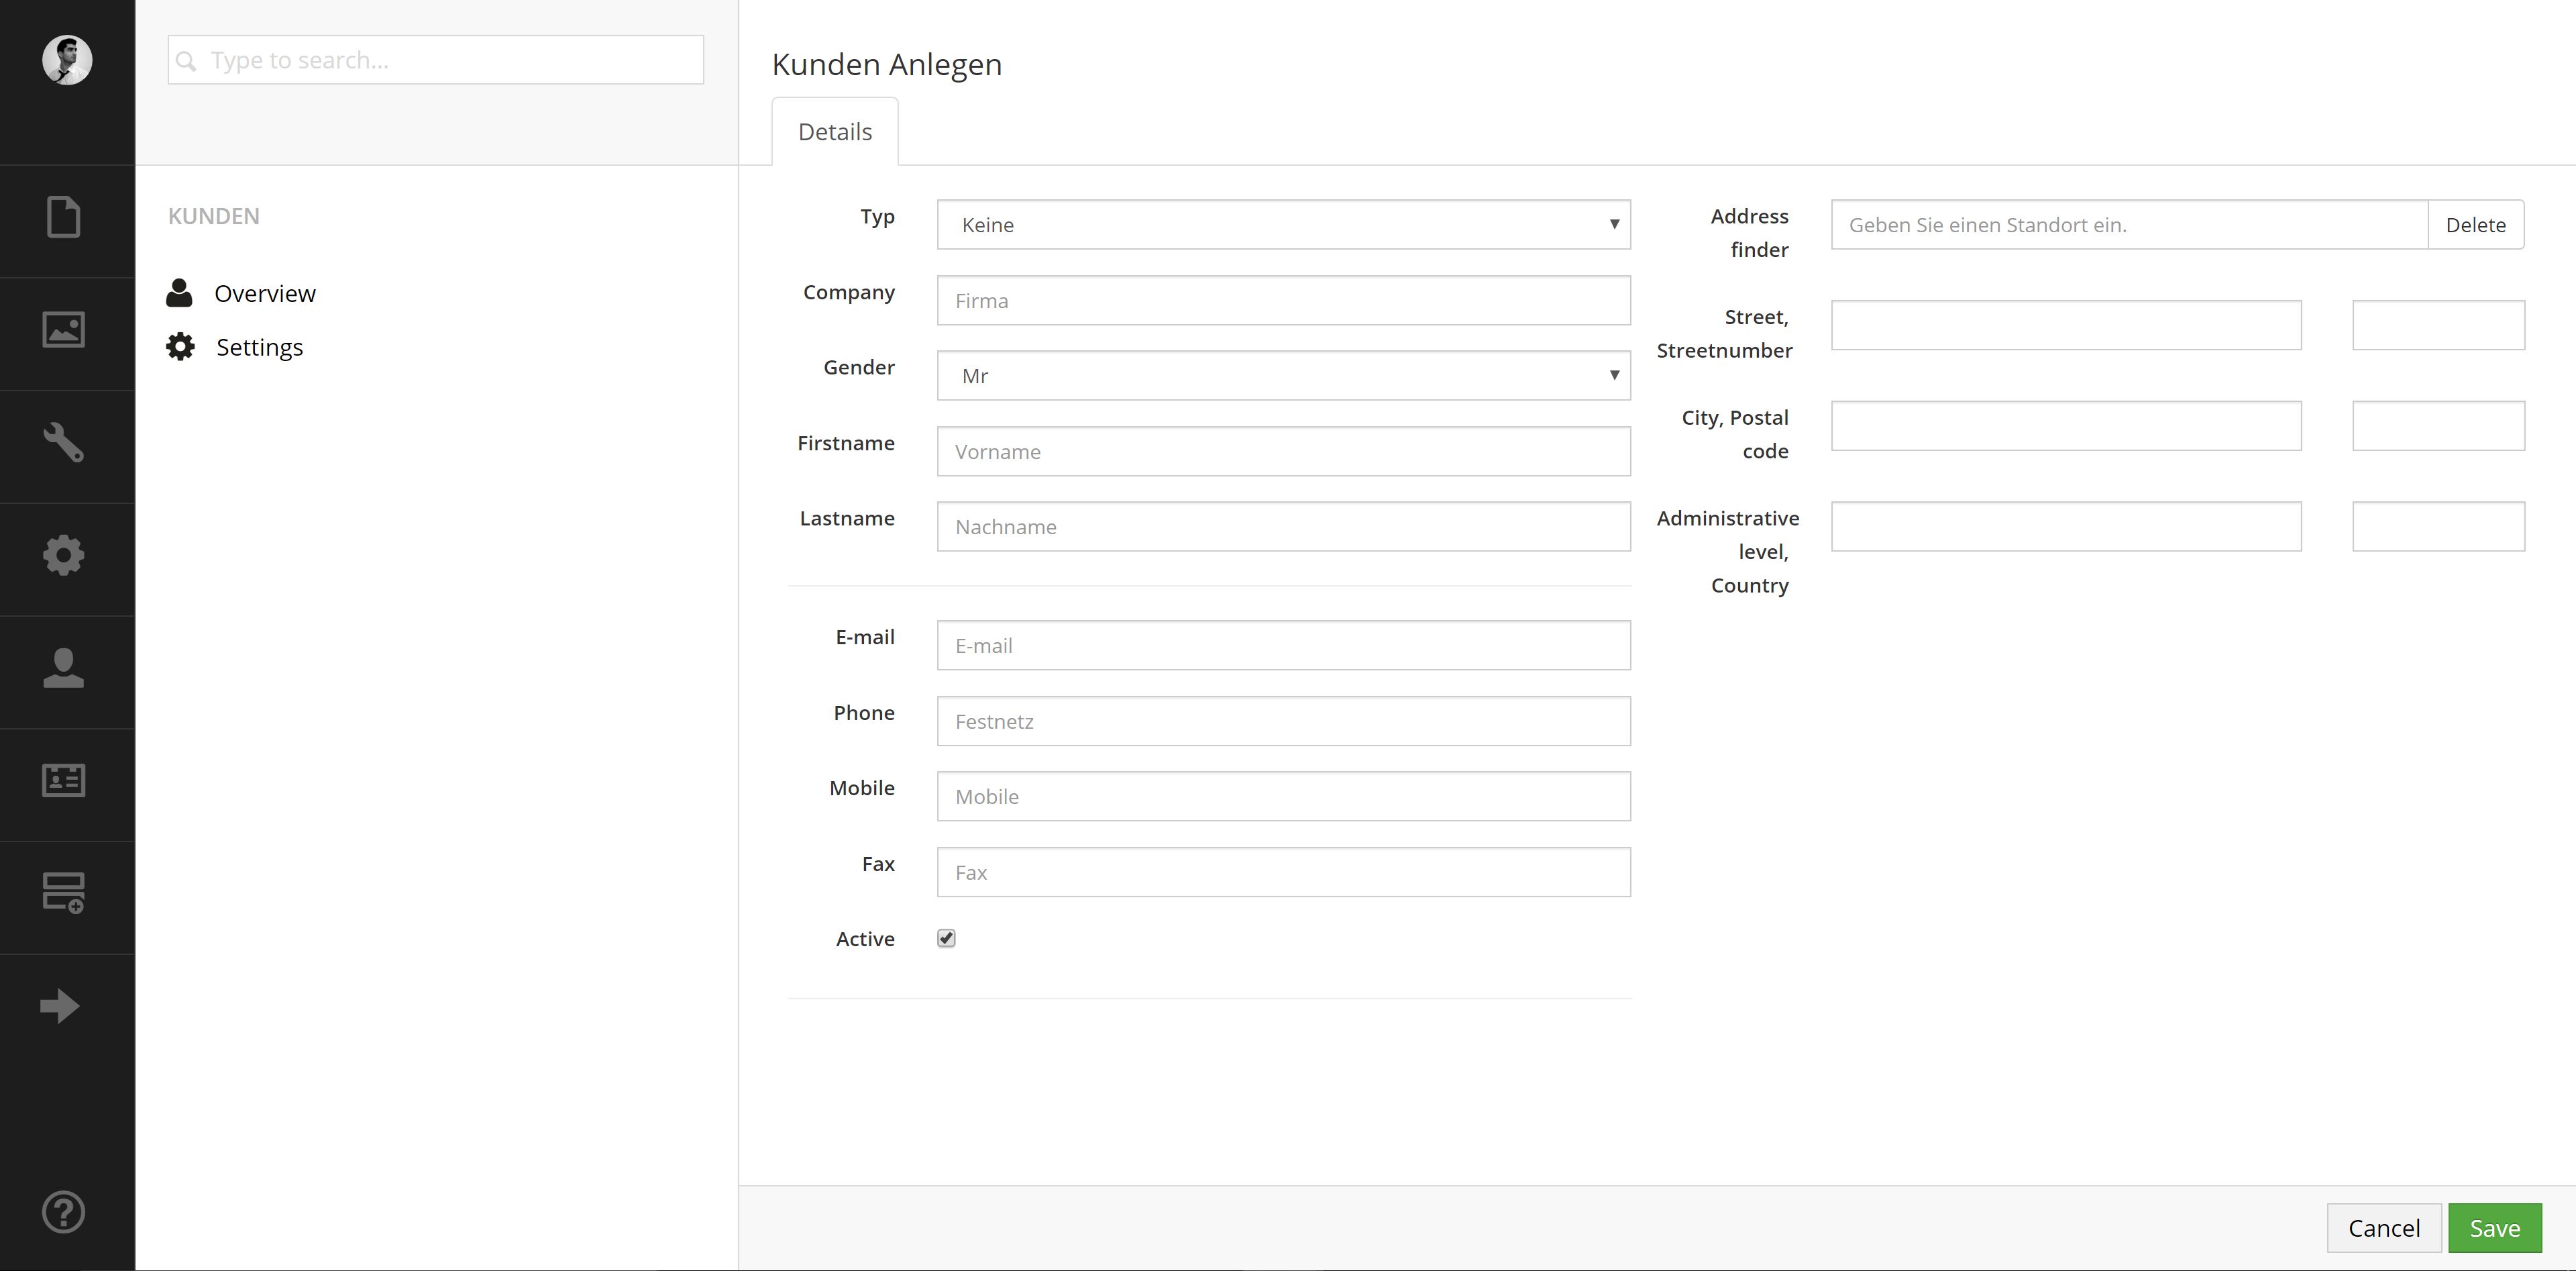Image resolution: width=2576 pixels, height=1271 pixels.
Task: Click the Active label text
Action: coord(865,939)
